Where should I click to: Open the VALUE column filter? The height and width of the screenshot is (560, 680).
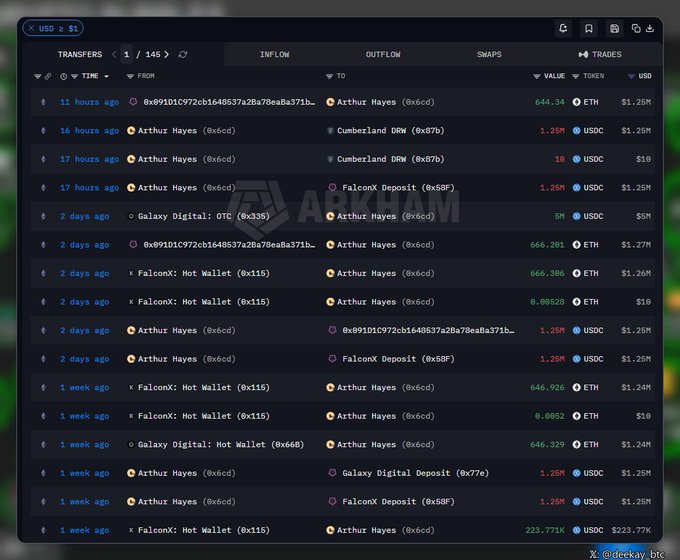click(x=536, y=76)
